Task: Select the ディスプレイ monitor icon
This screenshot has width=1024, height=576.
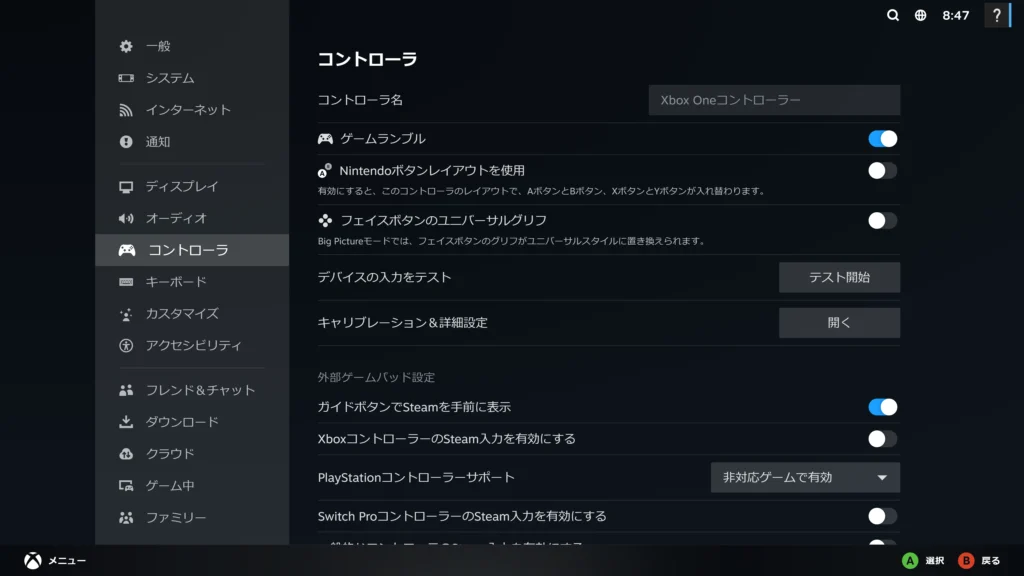Action: pyautogui.click(x=126, y=186)
